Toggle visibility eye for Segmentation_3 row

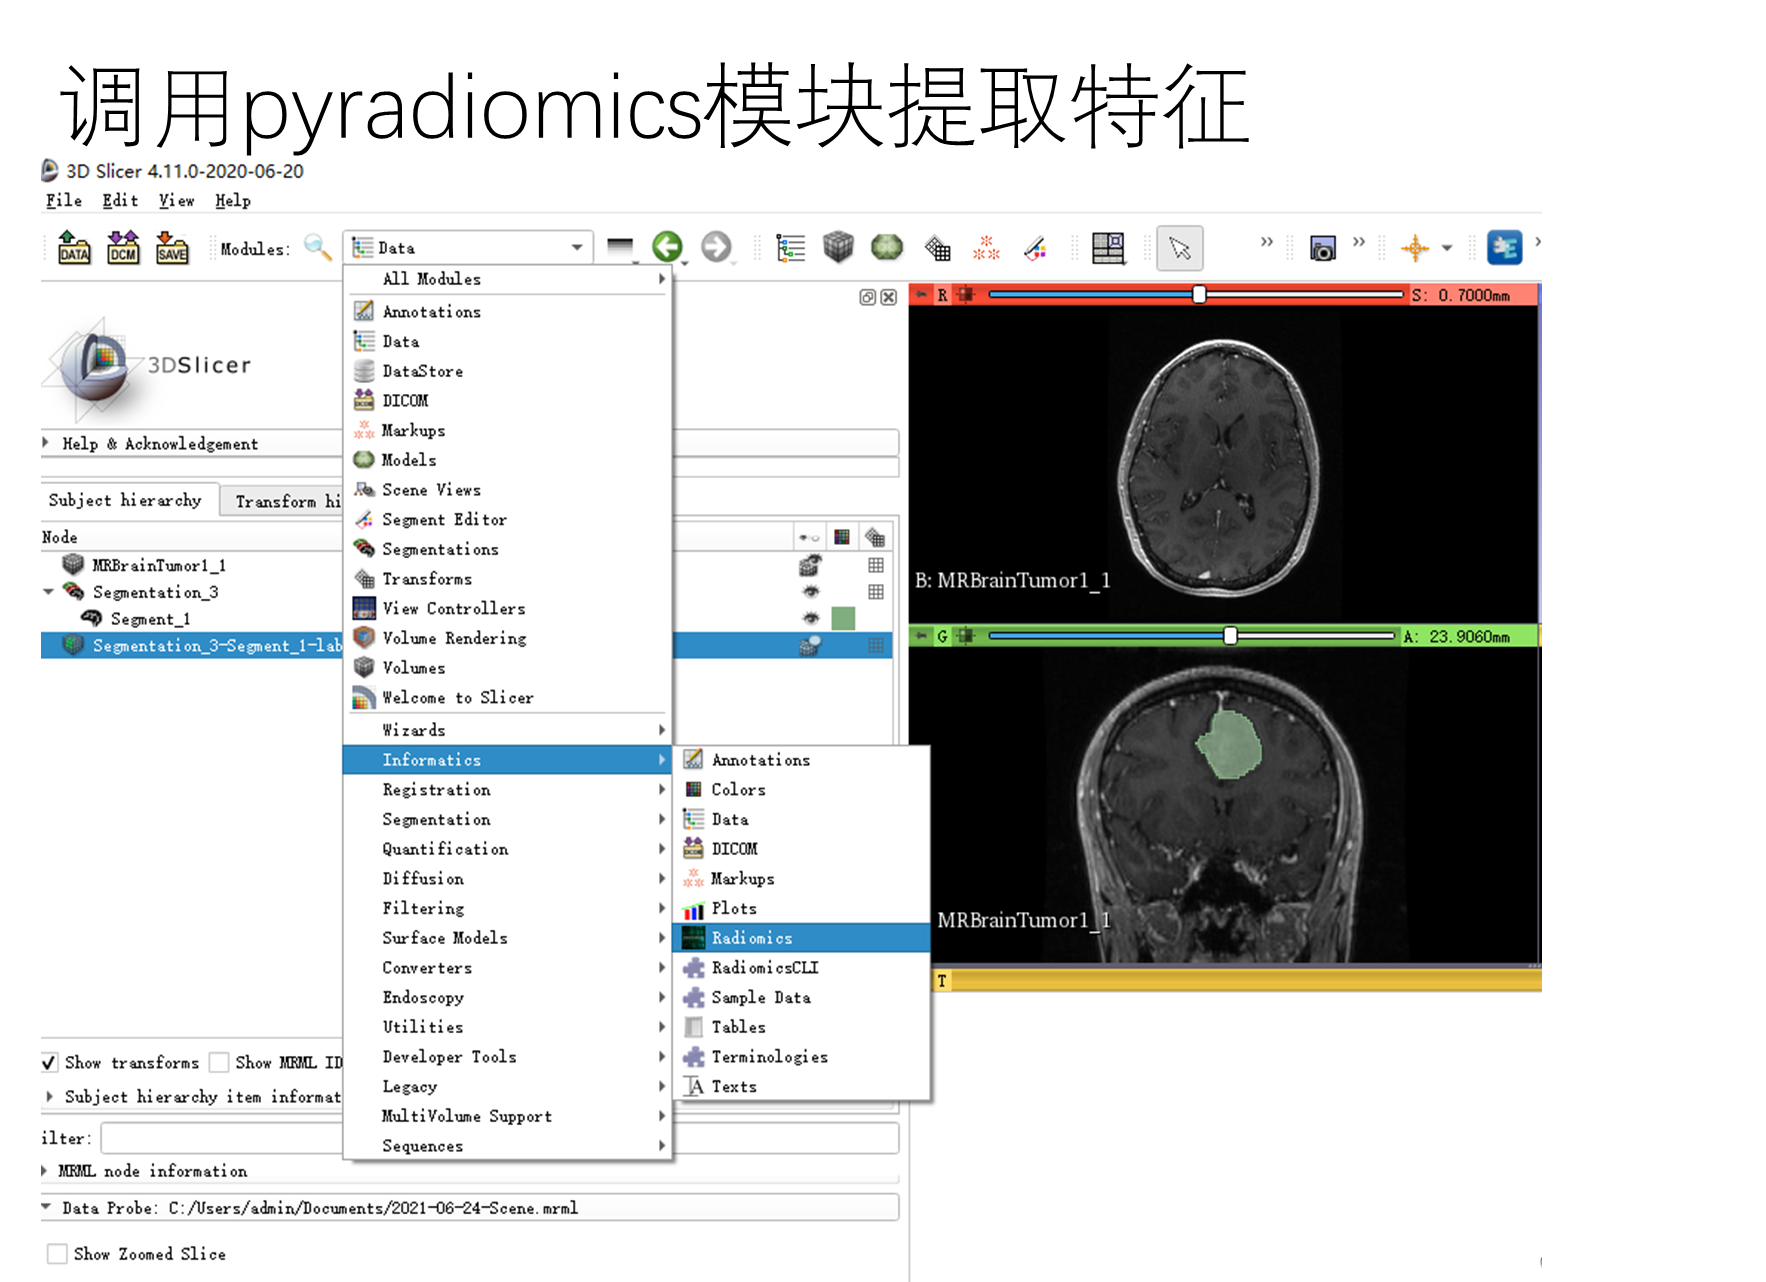click(810, 592)
